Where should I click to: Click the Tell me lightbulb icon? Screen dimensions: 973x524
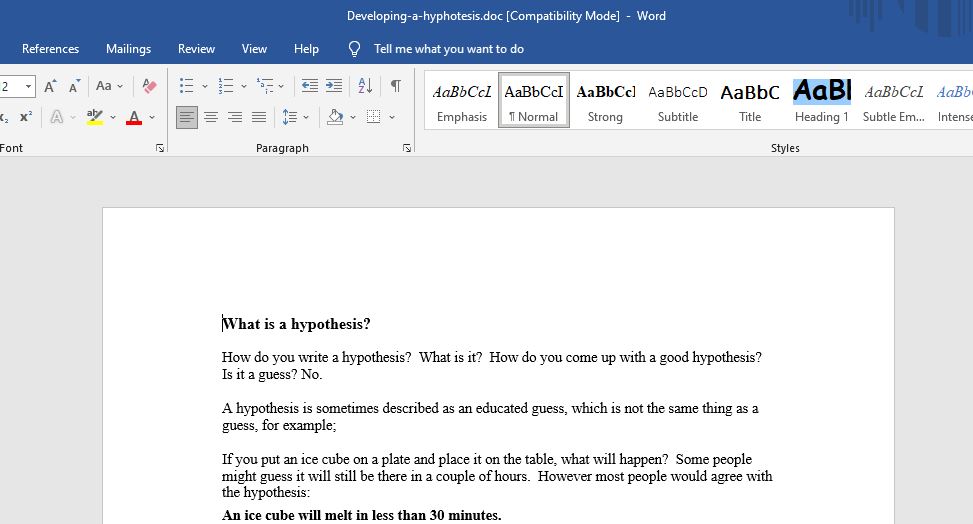354,48
